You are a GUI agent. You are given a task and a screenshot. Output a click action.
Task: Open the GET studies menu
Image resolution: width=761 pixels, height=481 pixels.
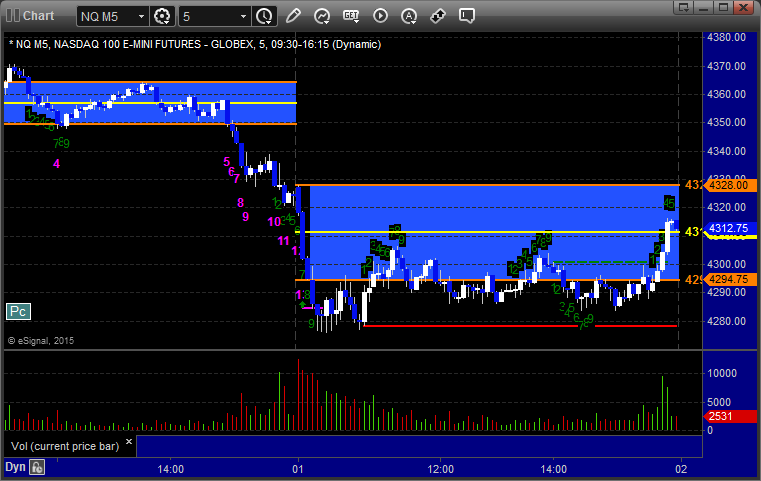351,16
